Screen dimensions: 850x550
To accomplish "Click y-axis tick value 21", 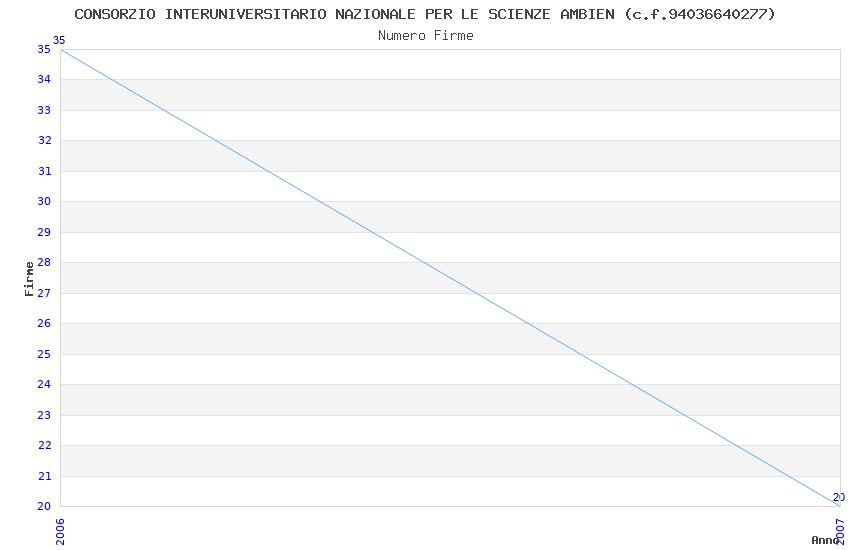I will [x=44, y=476].
